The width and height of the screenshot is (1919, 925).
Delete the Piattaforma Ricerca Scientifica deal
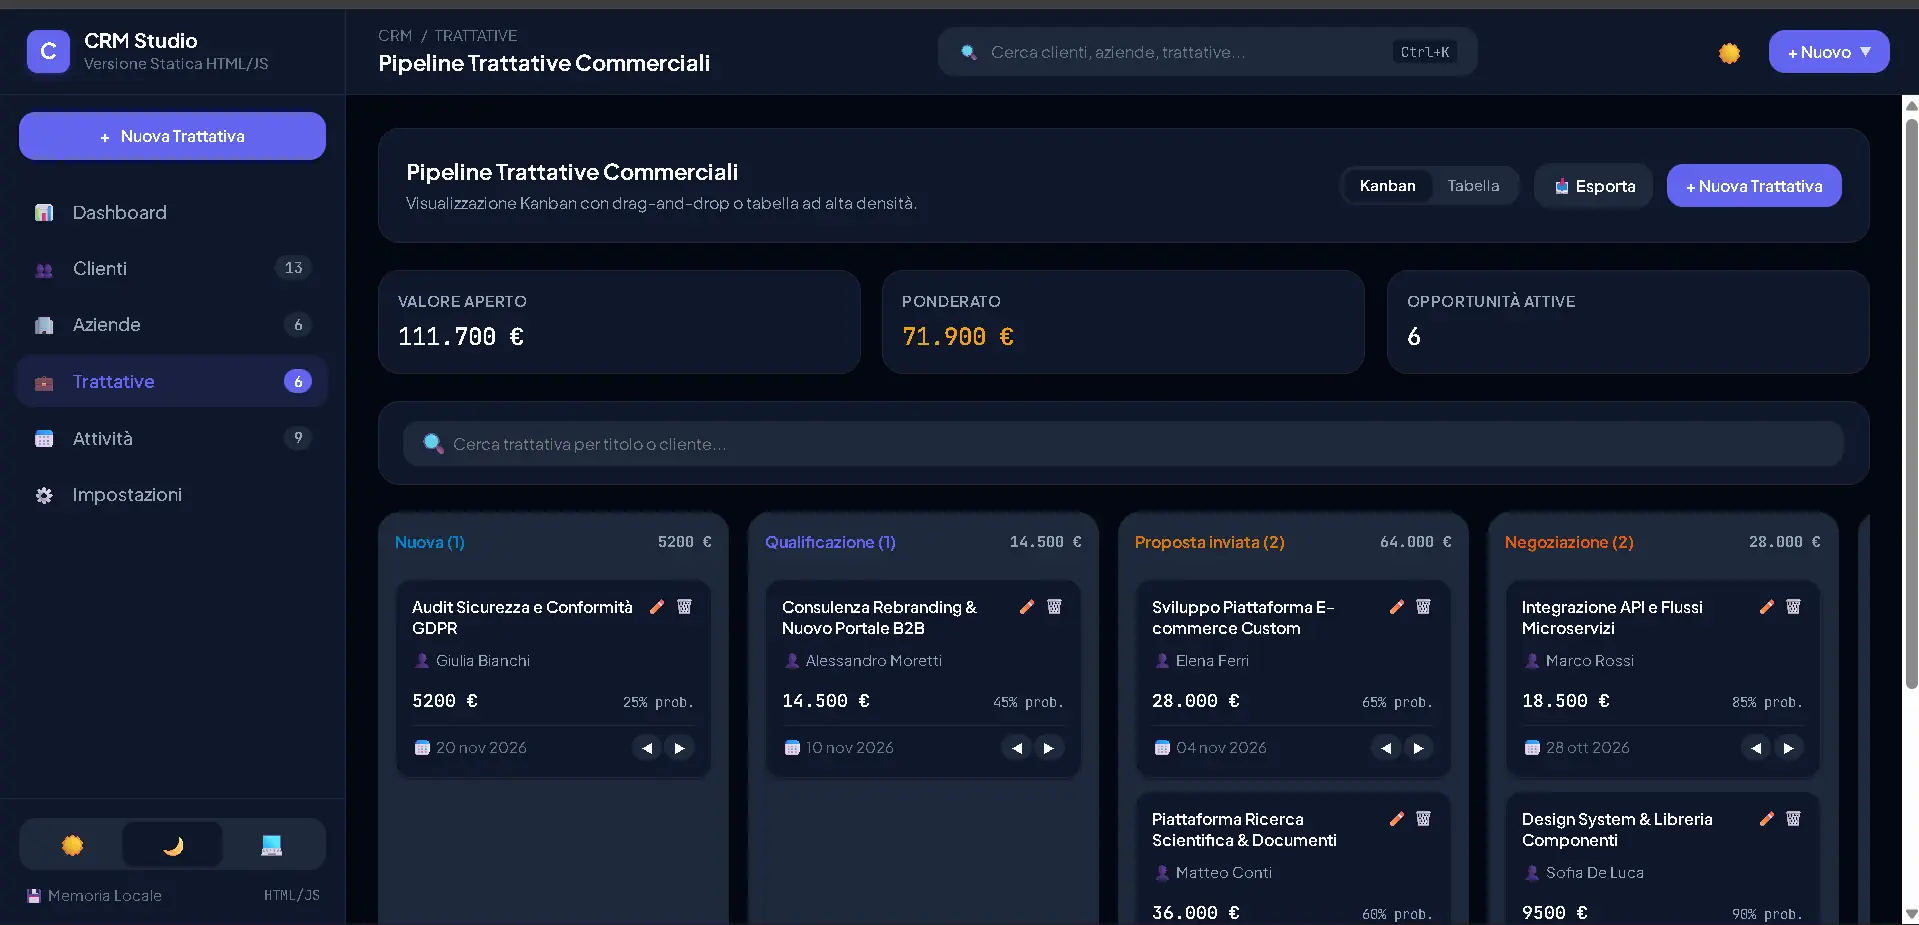coord(1423,819)
